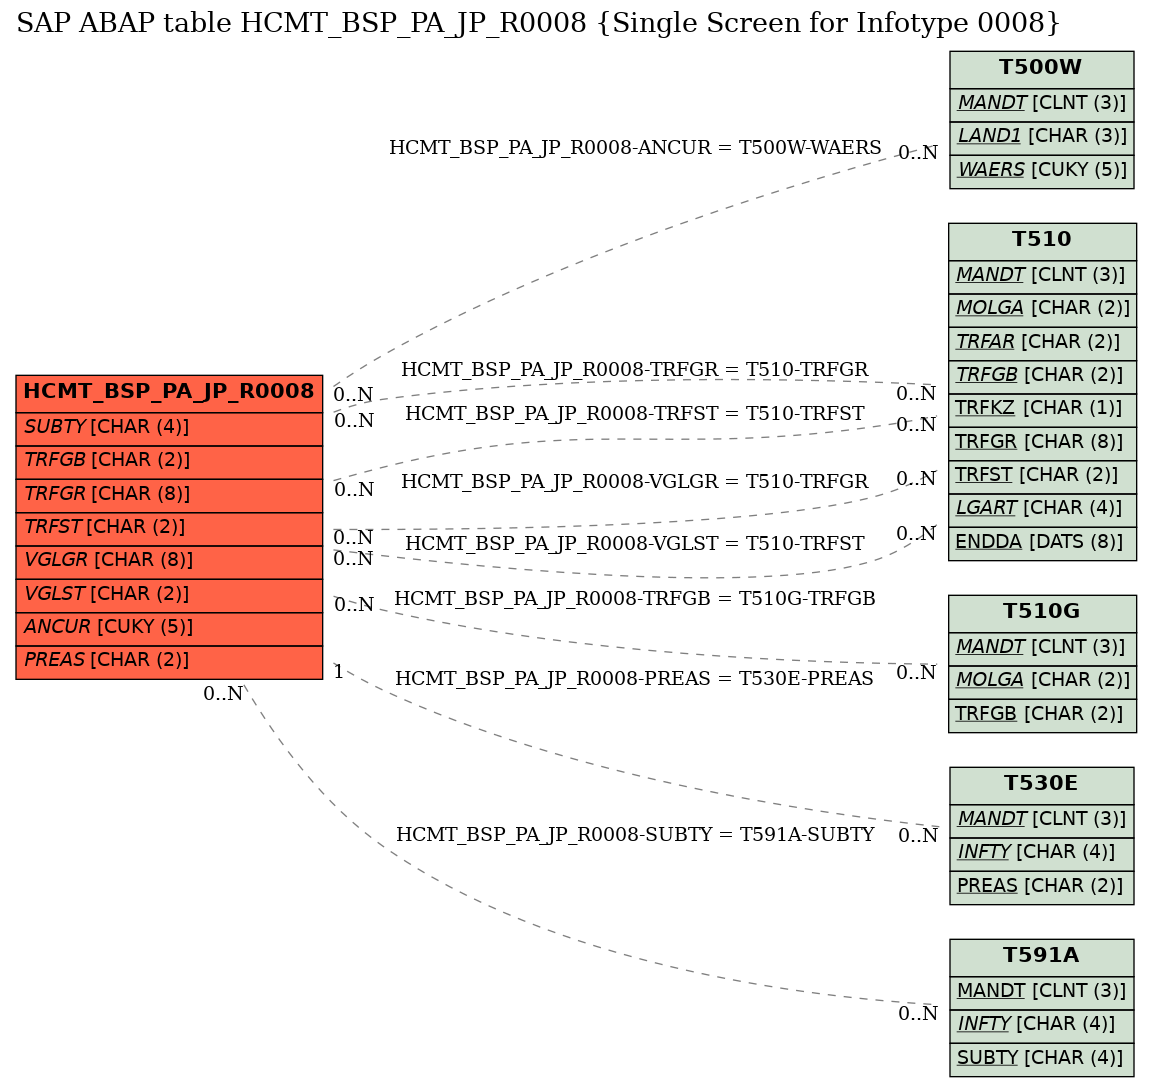The width and height of the screenshot is (1152, 1087).
Task: Click the VGLGR = T510-TRFGR relation label
Action: click(635, 482)
